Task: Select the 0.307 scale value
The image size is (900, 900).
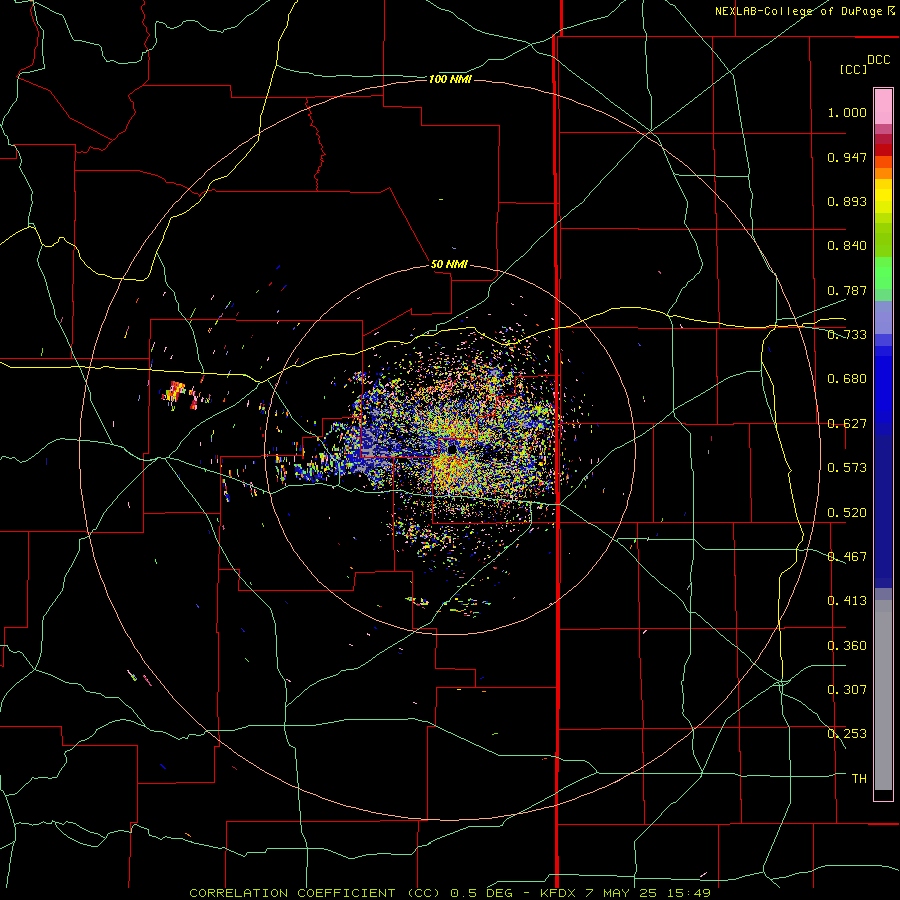Action: point(847,690)
